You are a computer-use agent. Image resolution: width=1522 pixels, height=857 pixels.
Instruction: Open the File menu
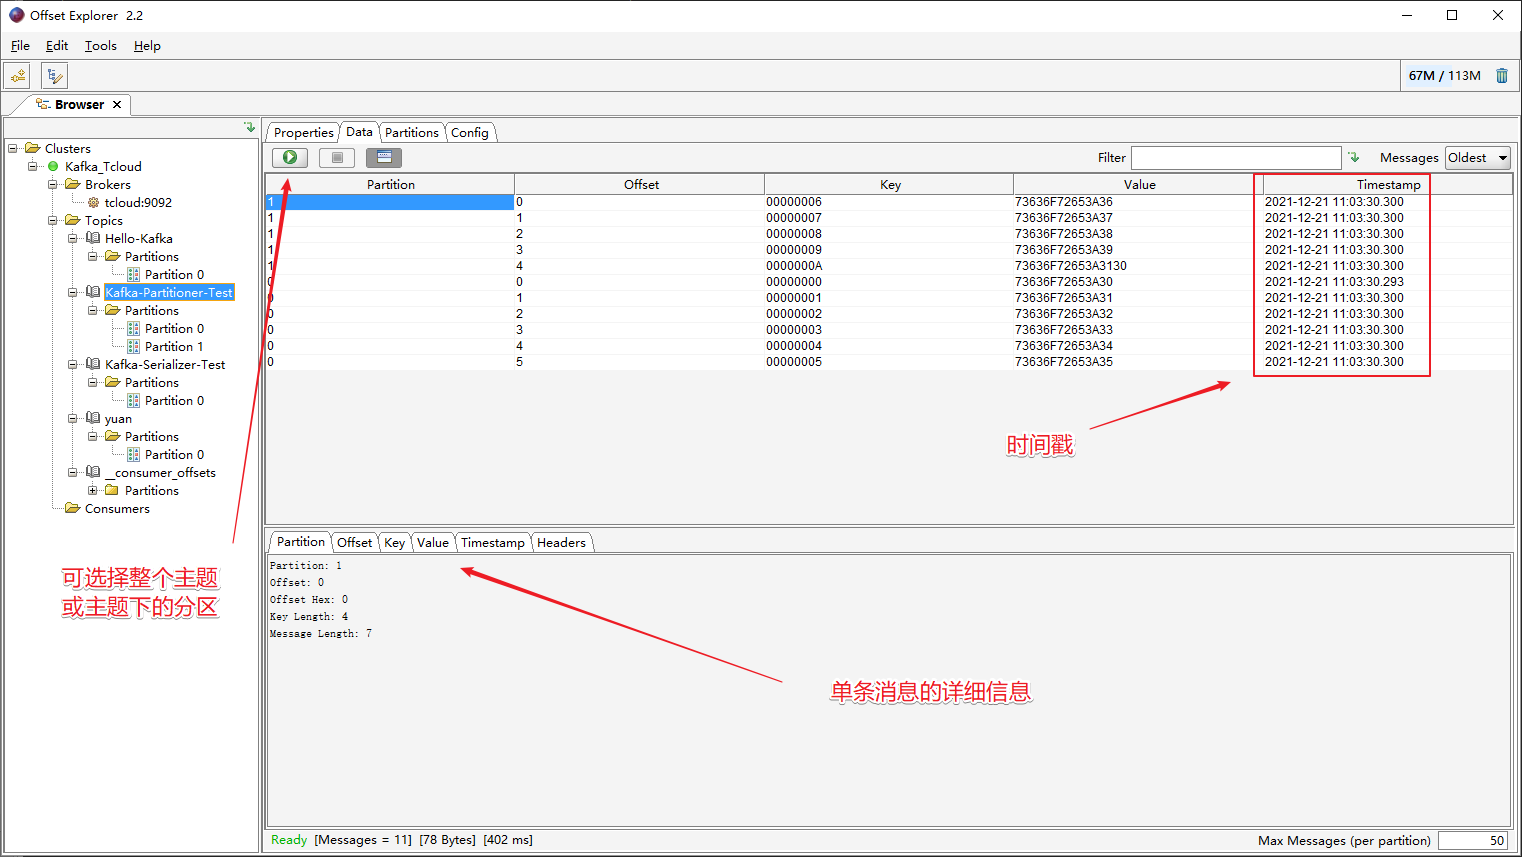coord(20,45)
